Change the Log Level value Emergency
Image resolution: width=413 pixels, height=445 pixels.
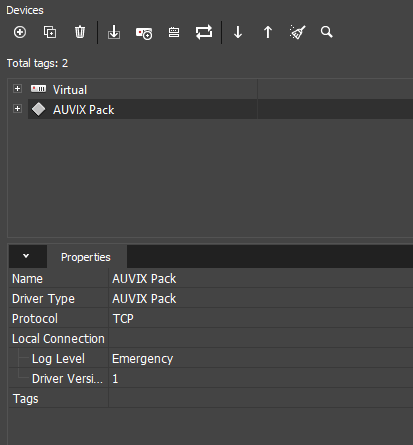tap(261, 359)
